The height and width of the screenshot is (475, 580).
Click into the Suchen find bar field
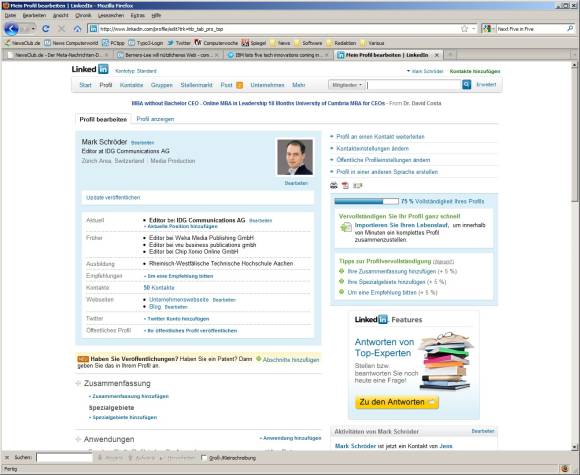[64, 458]
